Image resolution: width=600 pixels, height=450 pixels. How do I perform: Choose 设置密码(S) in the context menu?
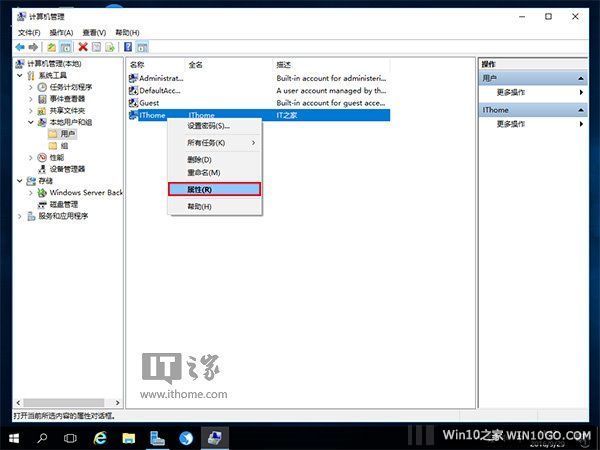tap(209, 126)
